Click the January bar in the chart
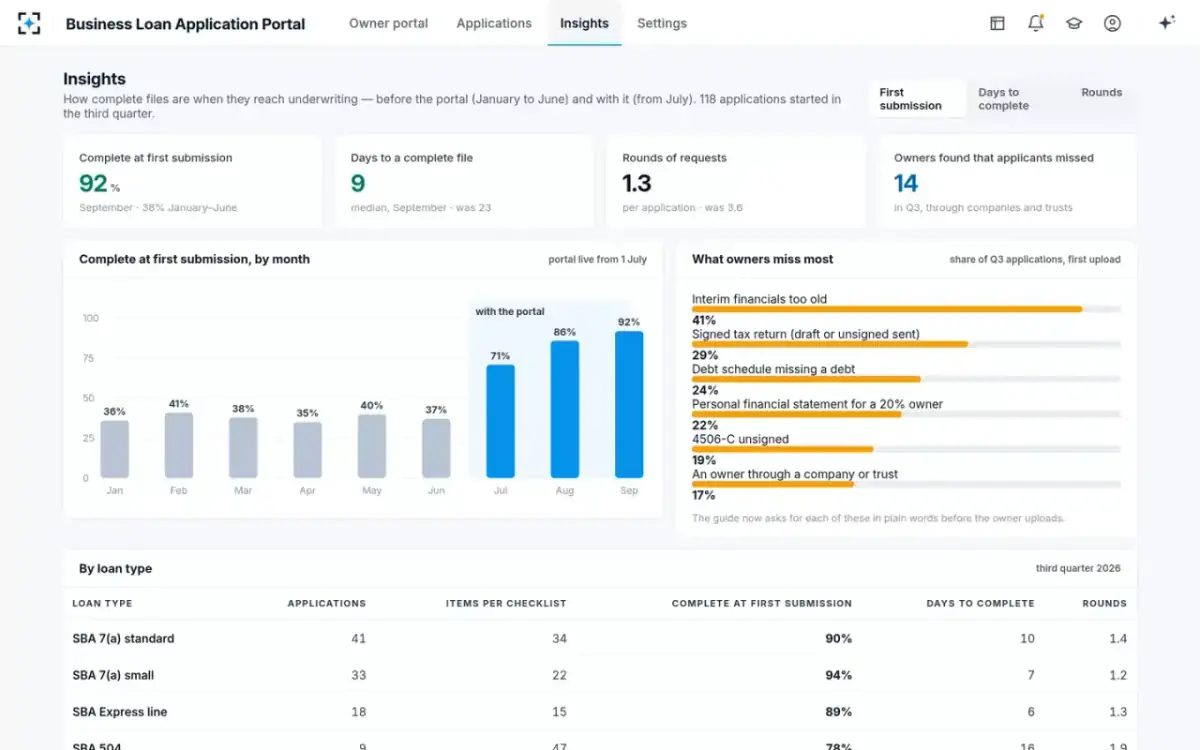1200x750 pixels. (115, 449)
